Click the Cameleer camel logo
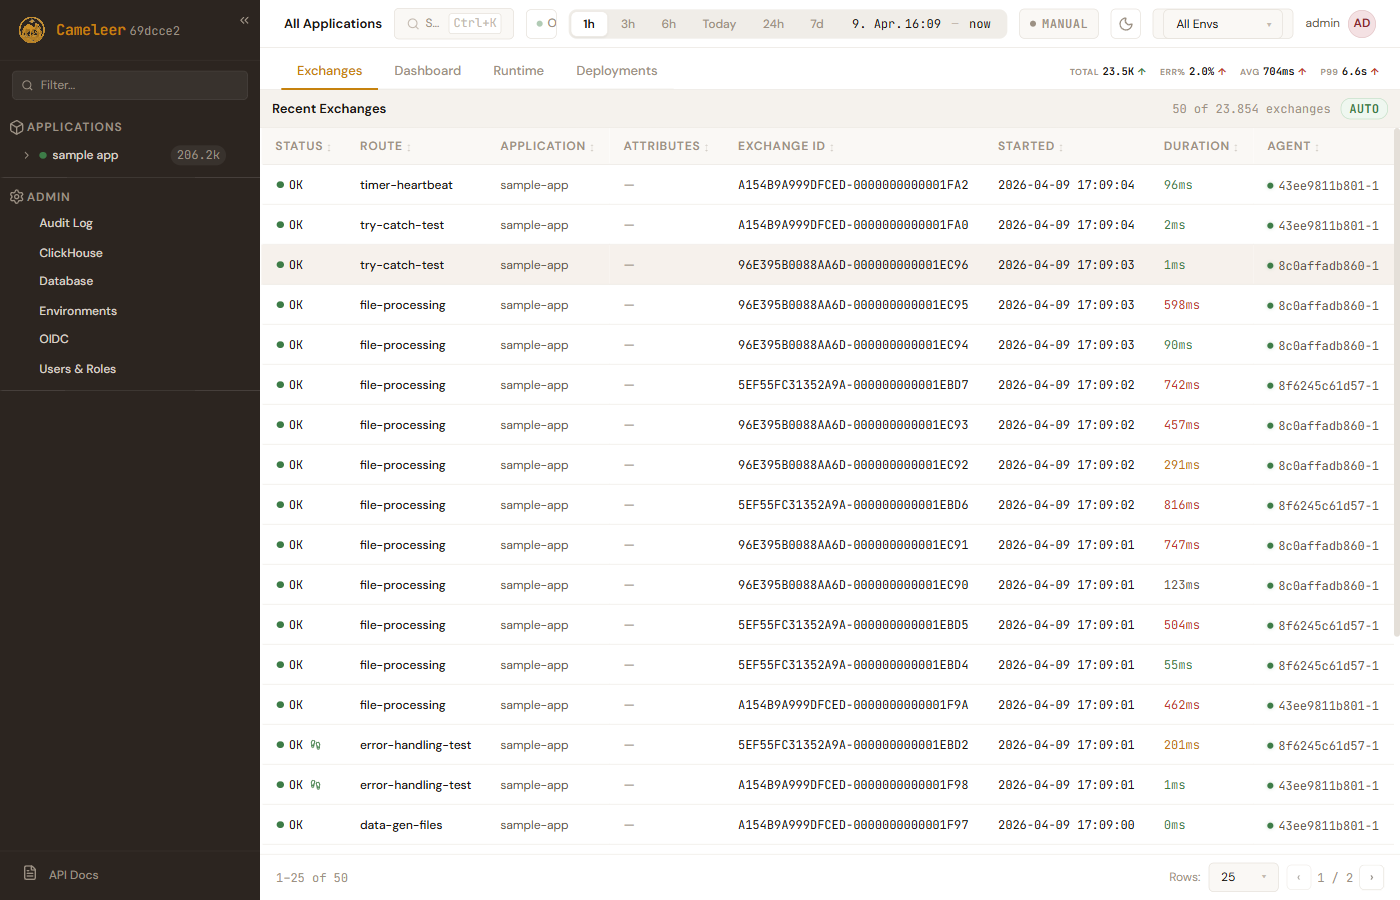Viewport: 1400px width, 900px height. (x=32, y=30)
